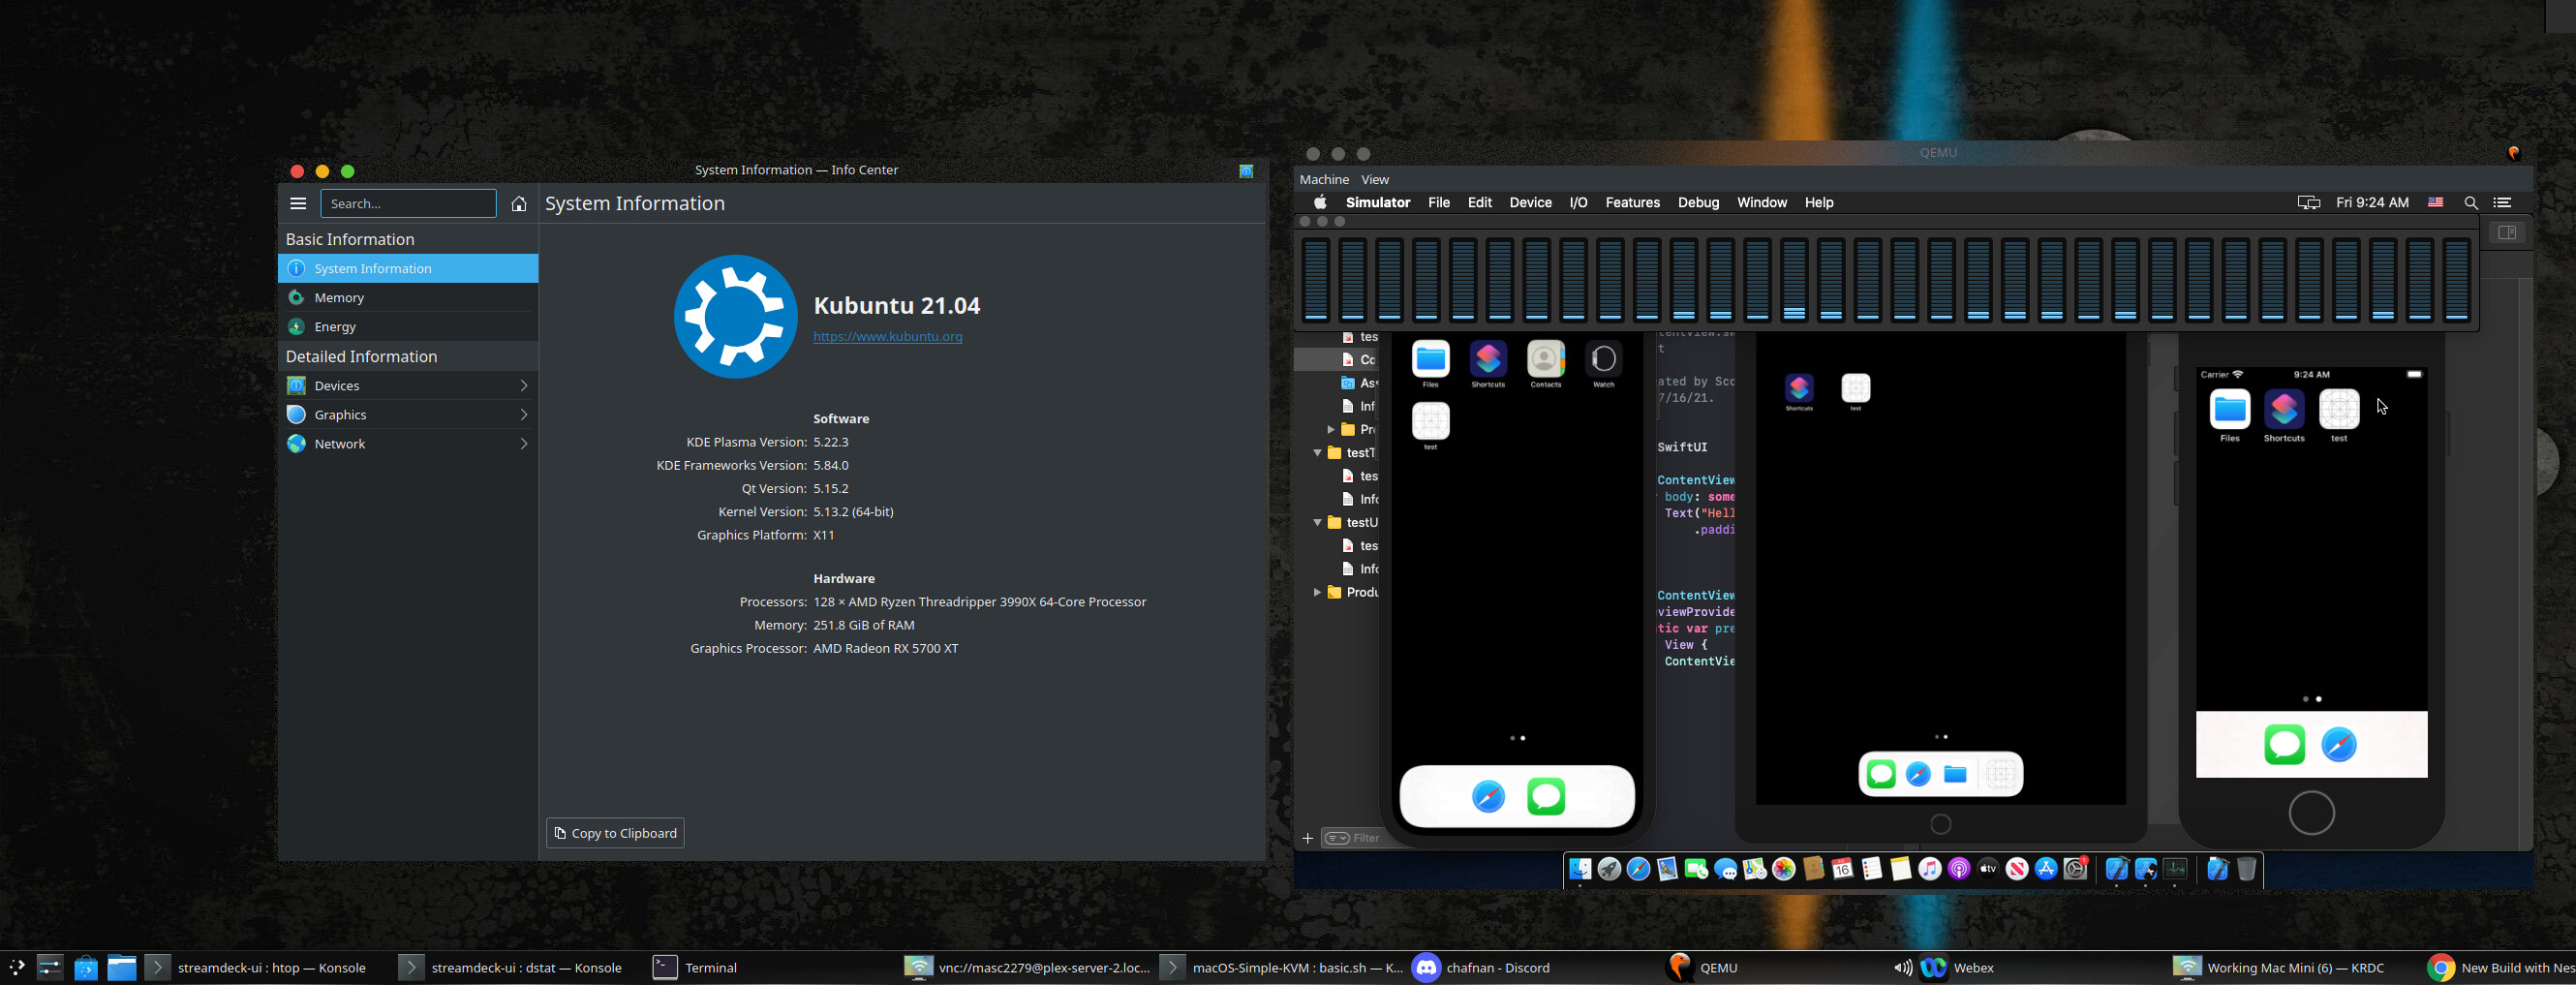Click the home icon beside the search box

(518, 204)
